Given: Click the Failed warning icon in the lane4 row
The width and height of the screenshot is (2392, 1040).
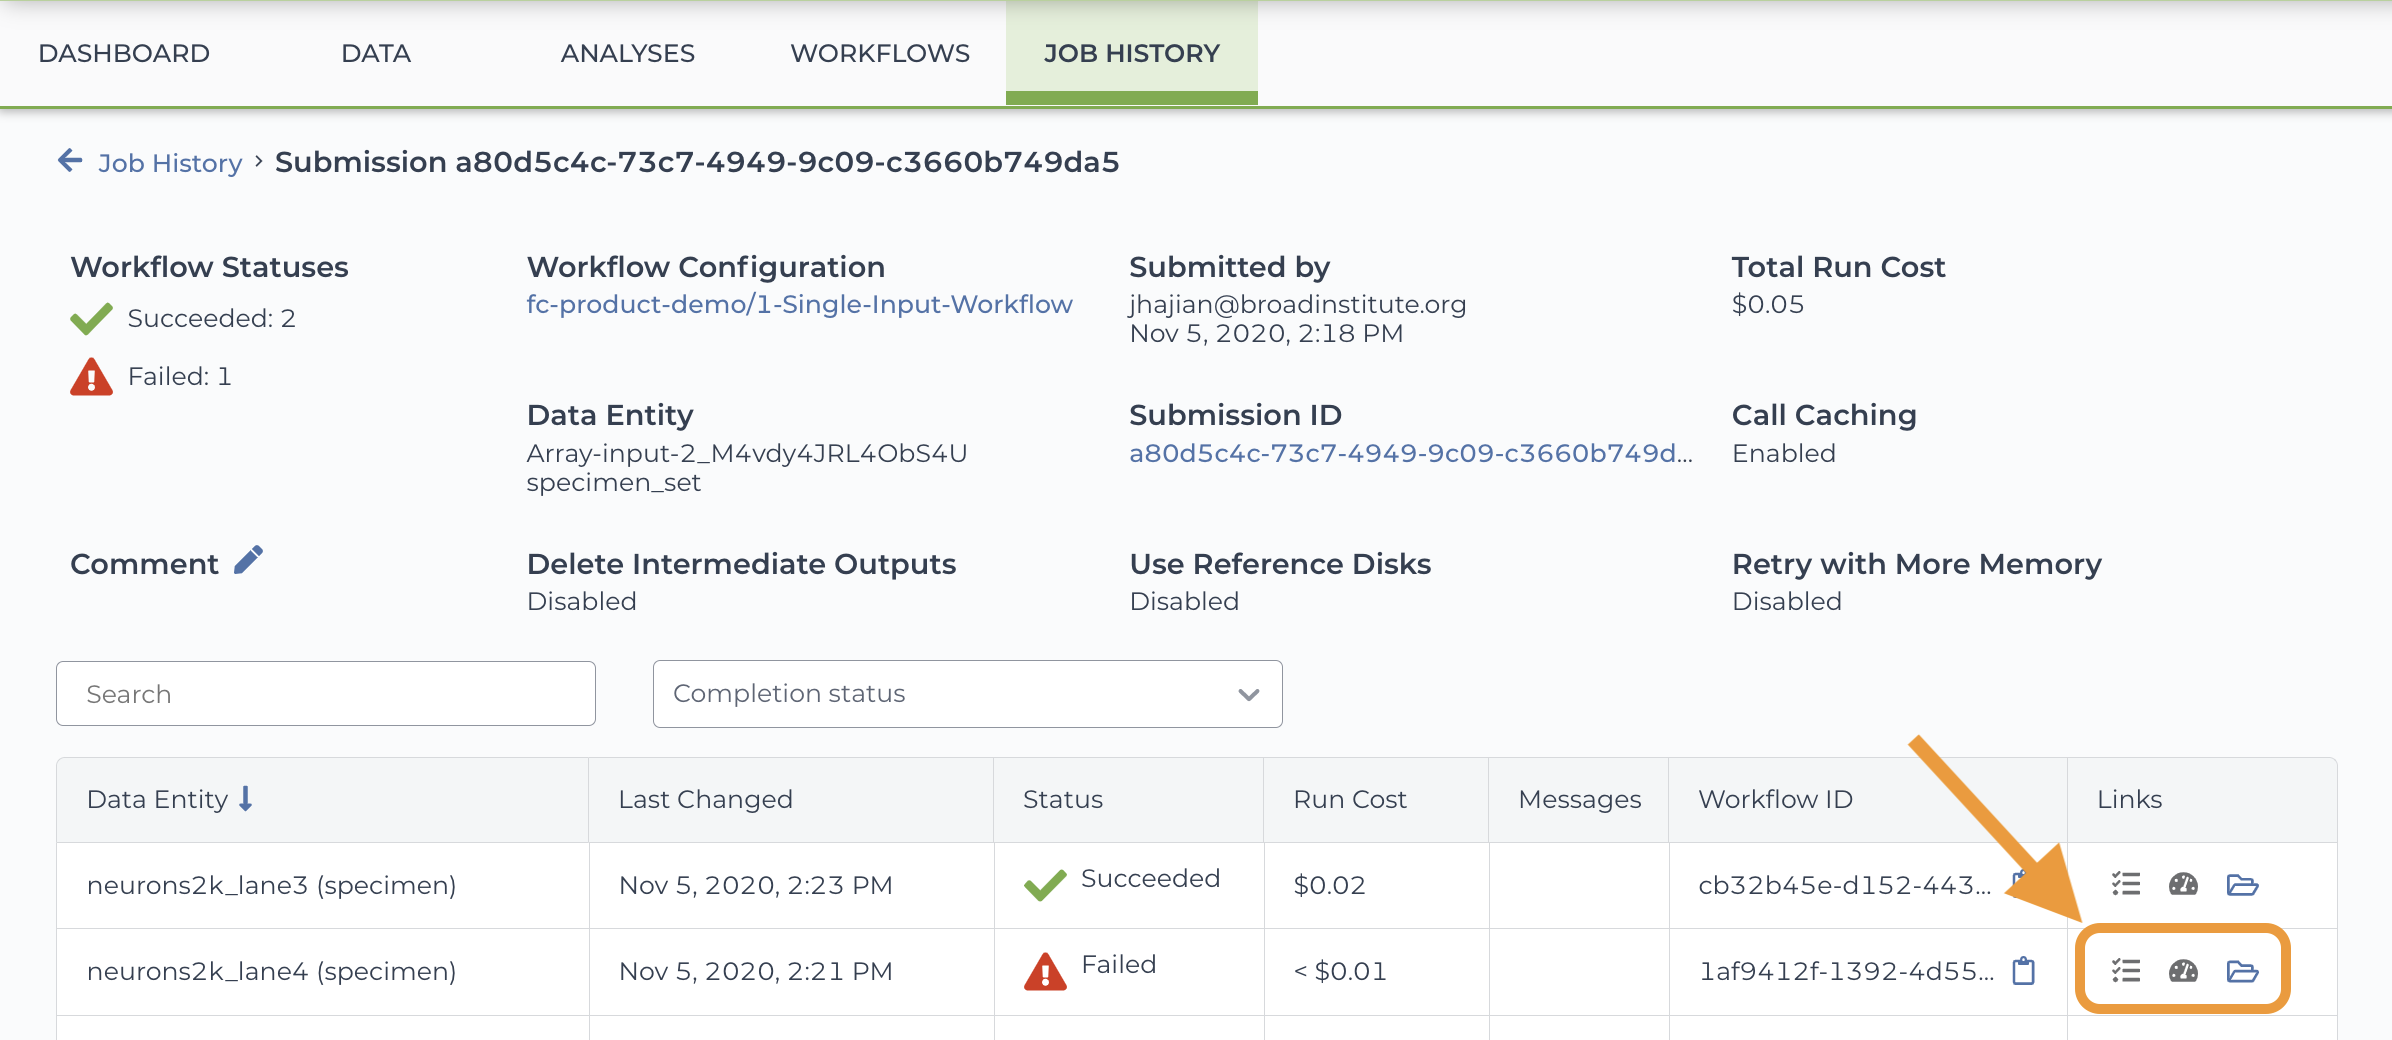Looking at the screenshot, I should pos(1045,971).
